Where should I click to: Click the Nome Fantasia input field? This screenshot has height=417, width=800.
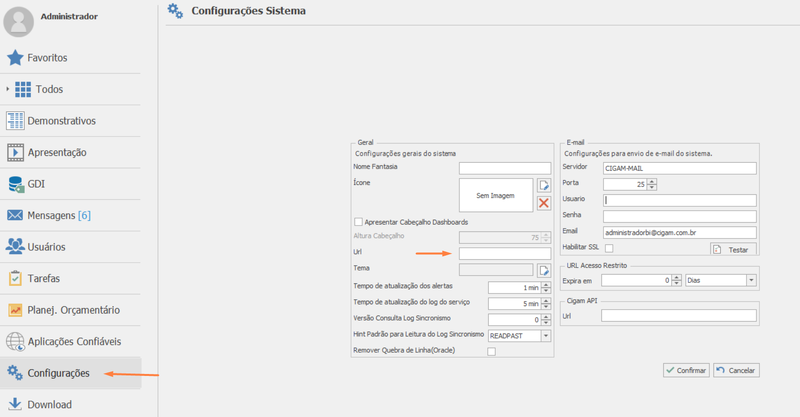tap(505, 168)
